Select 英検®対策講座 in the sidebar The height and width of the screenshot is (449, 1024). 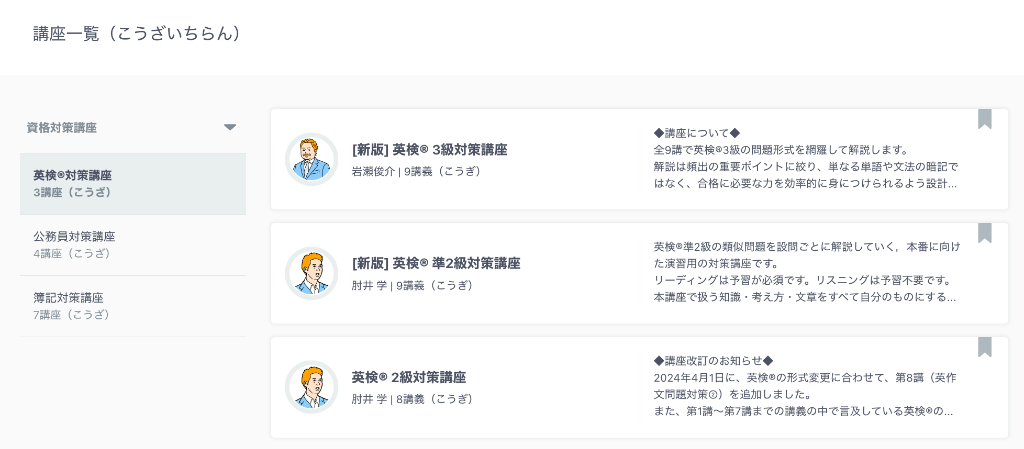pyautogui.click(x=133, y=184)
